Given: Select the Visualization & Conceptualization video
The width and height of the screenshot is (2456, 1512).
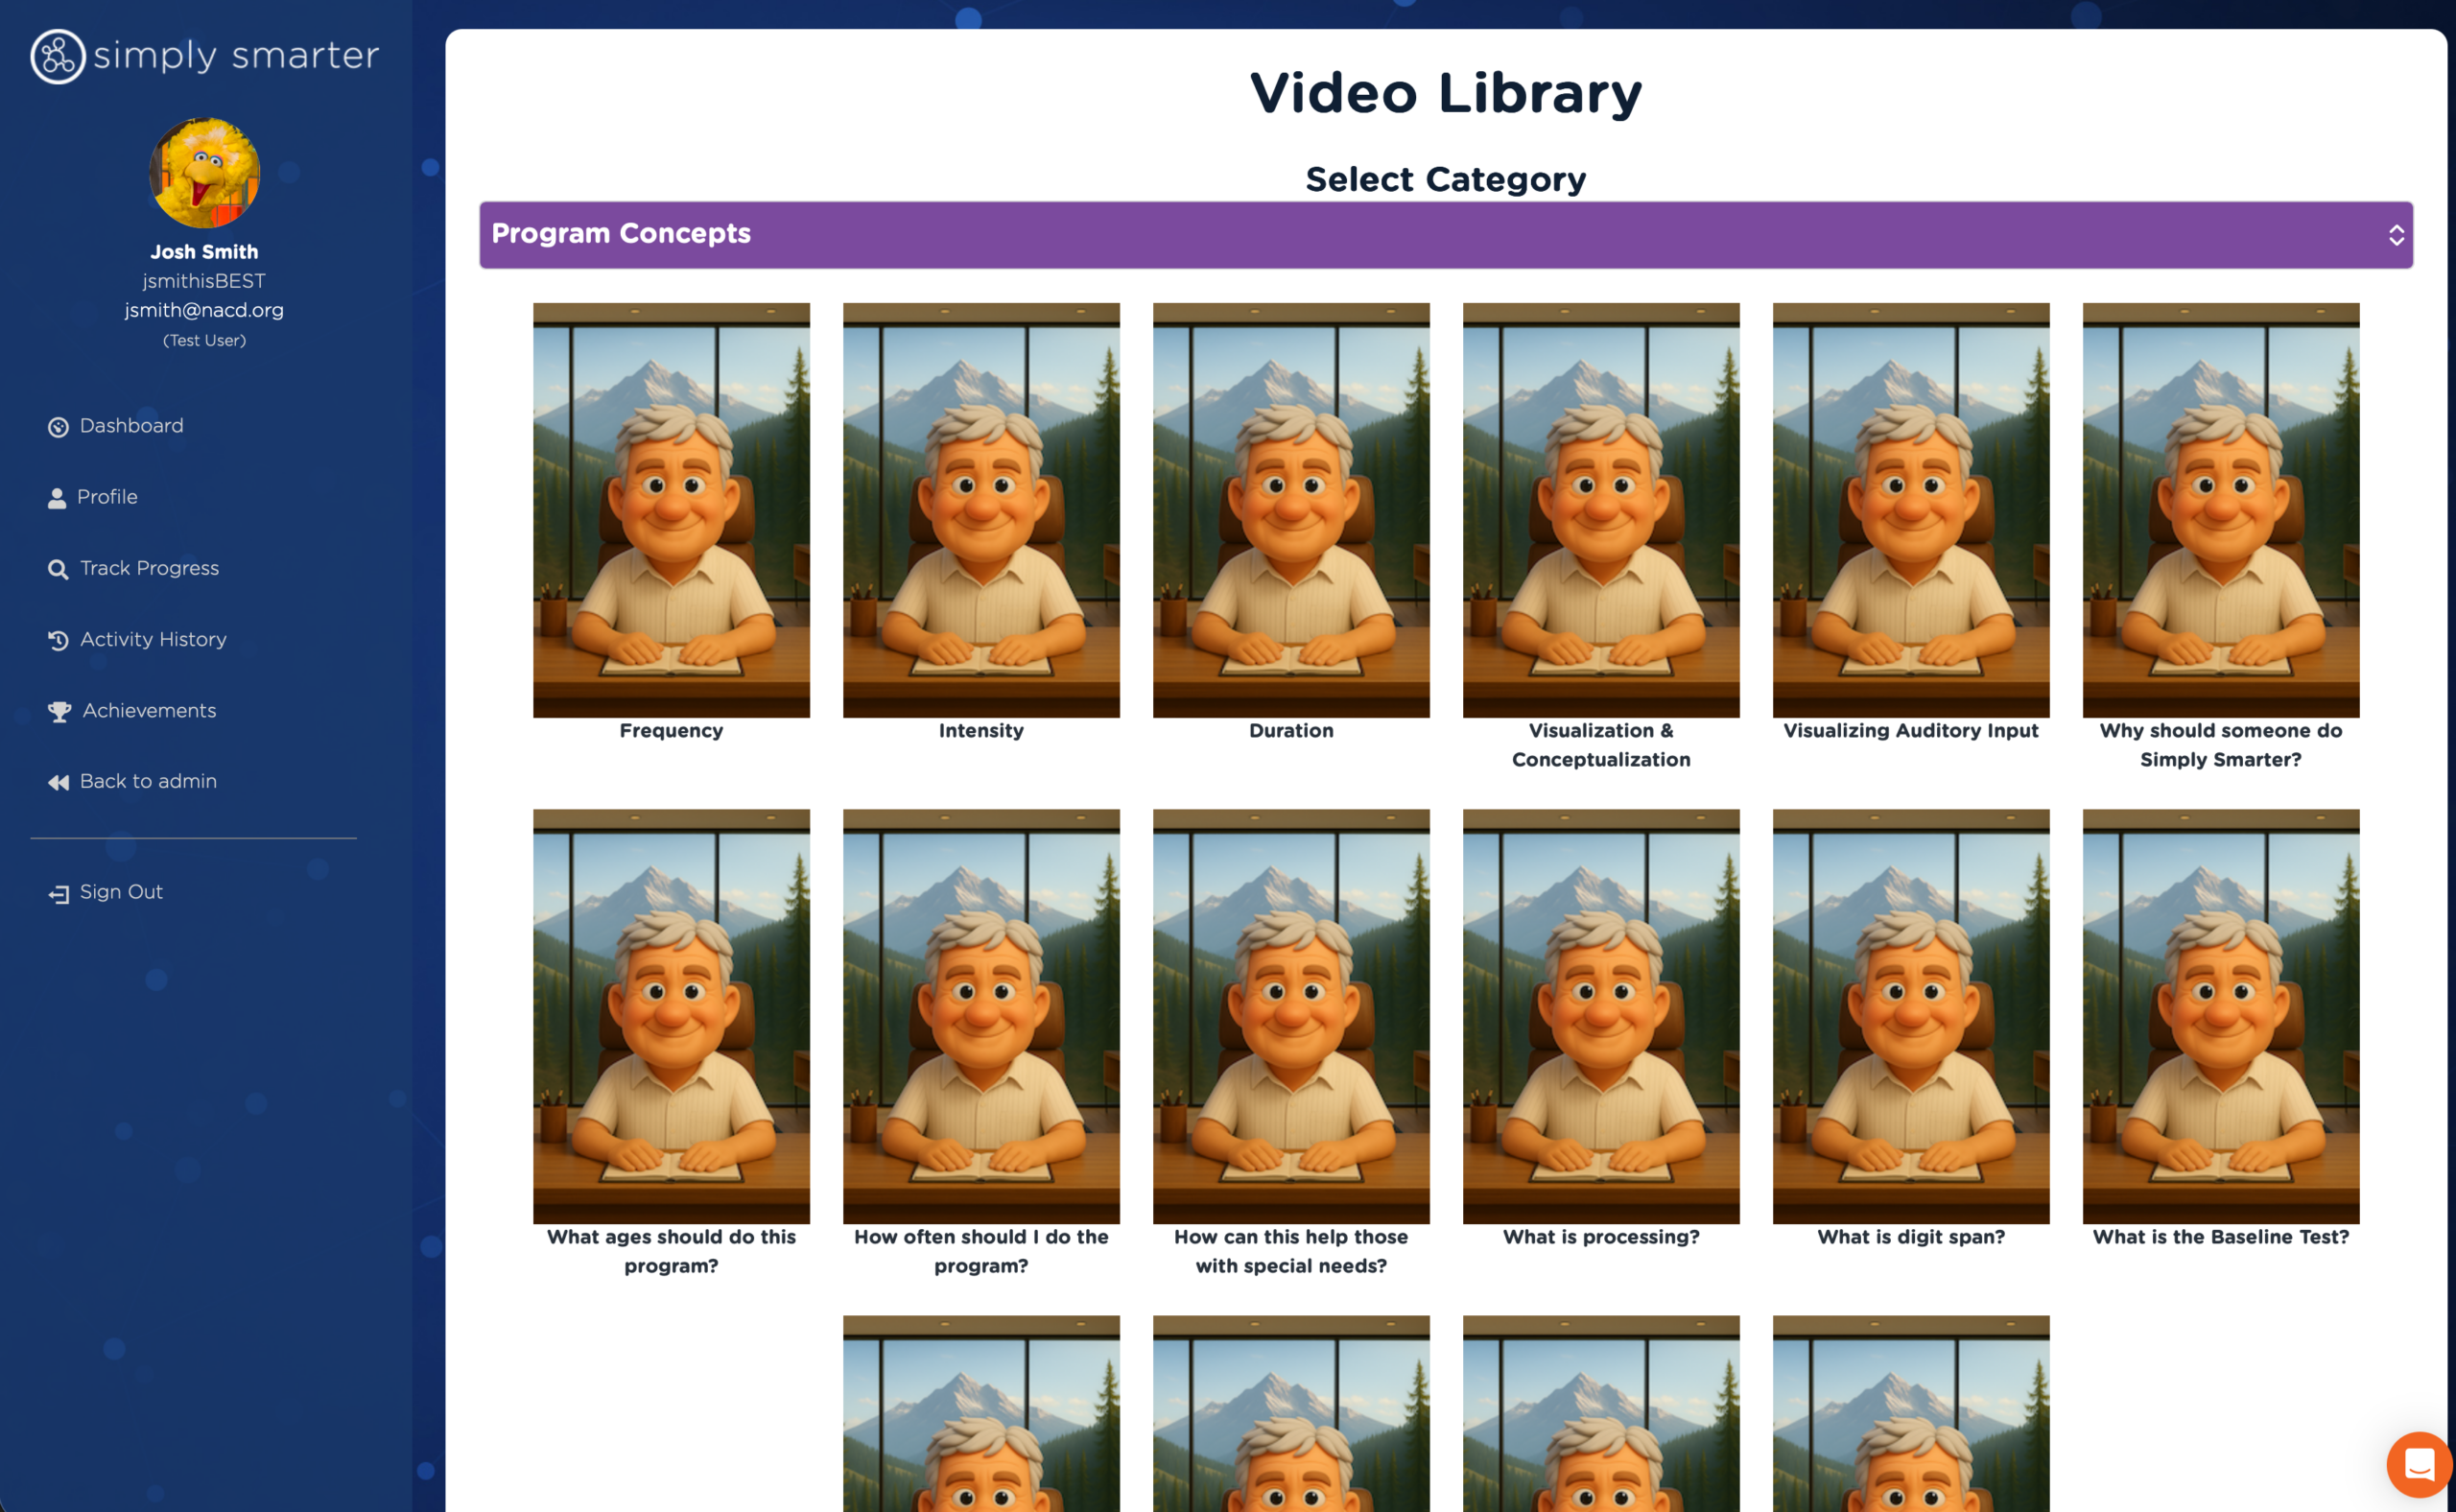Looking at the screenshot, I should point(1600,510).
